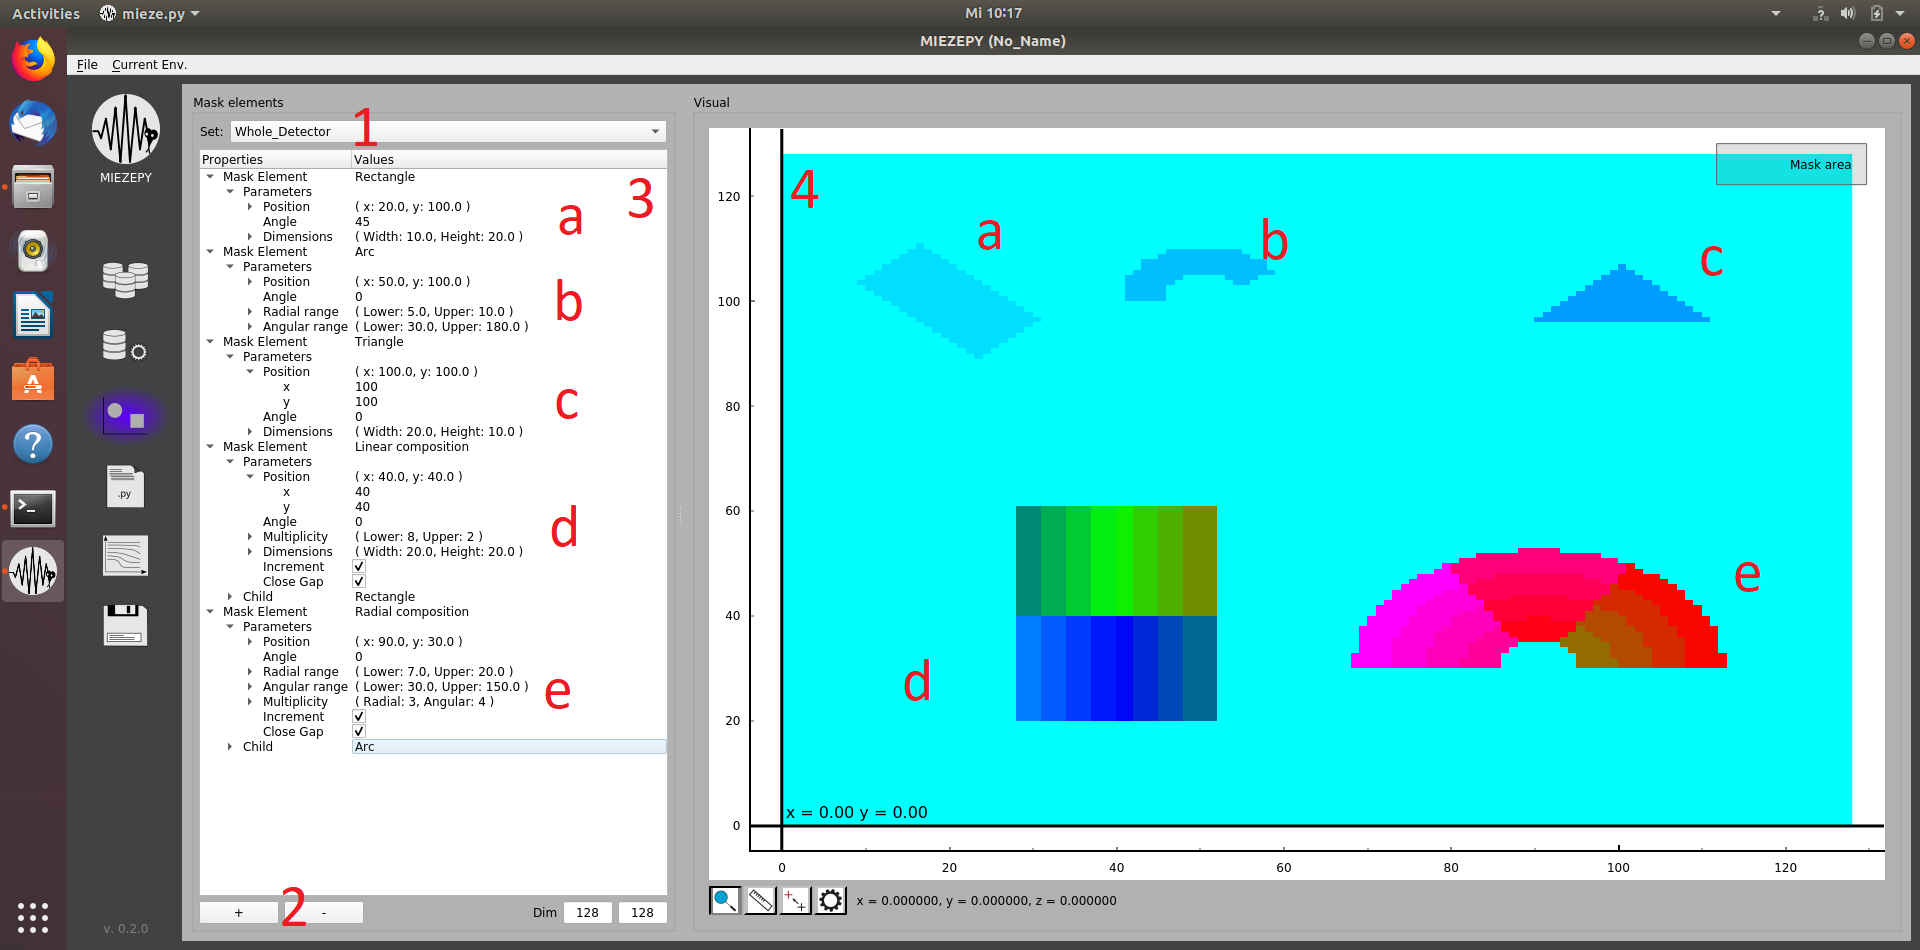Select the ruler measure tool
1920x950 pixels.
click(760, 900)
